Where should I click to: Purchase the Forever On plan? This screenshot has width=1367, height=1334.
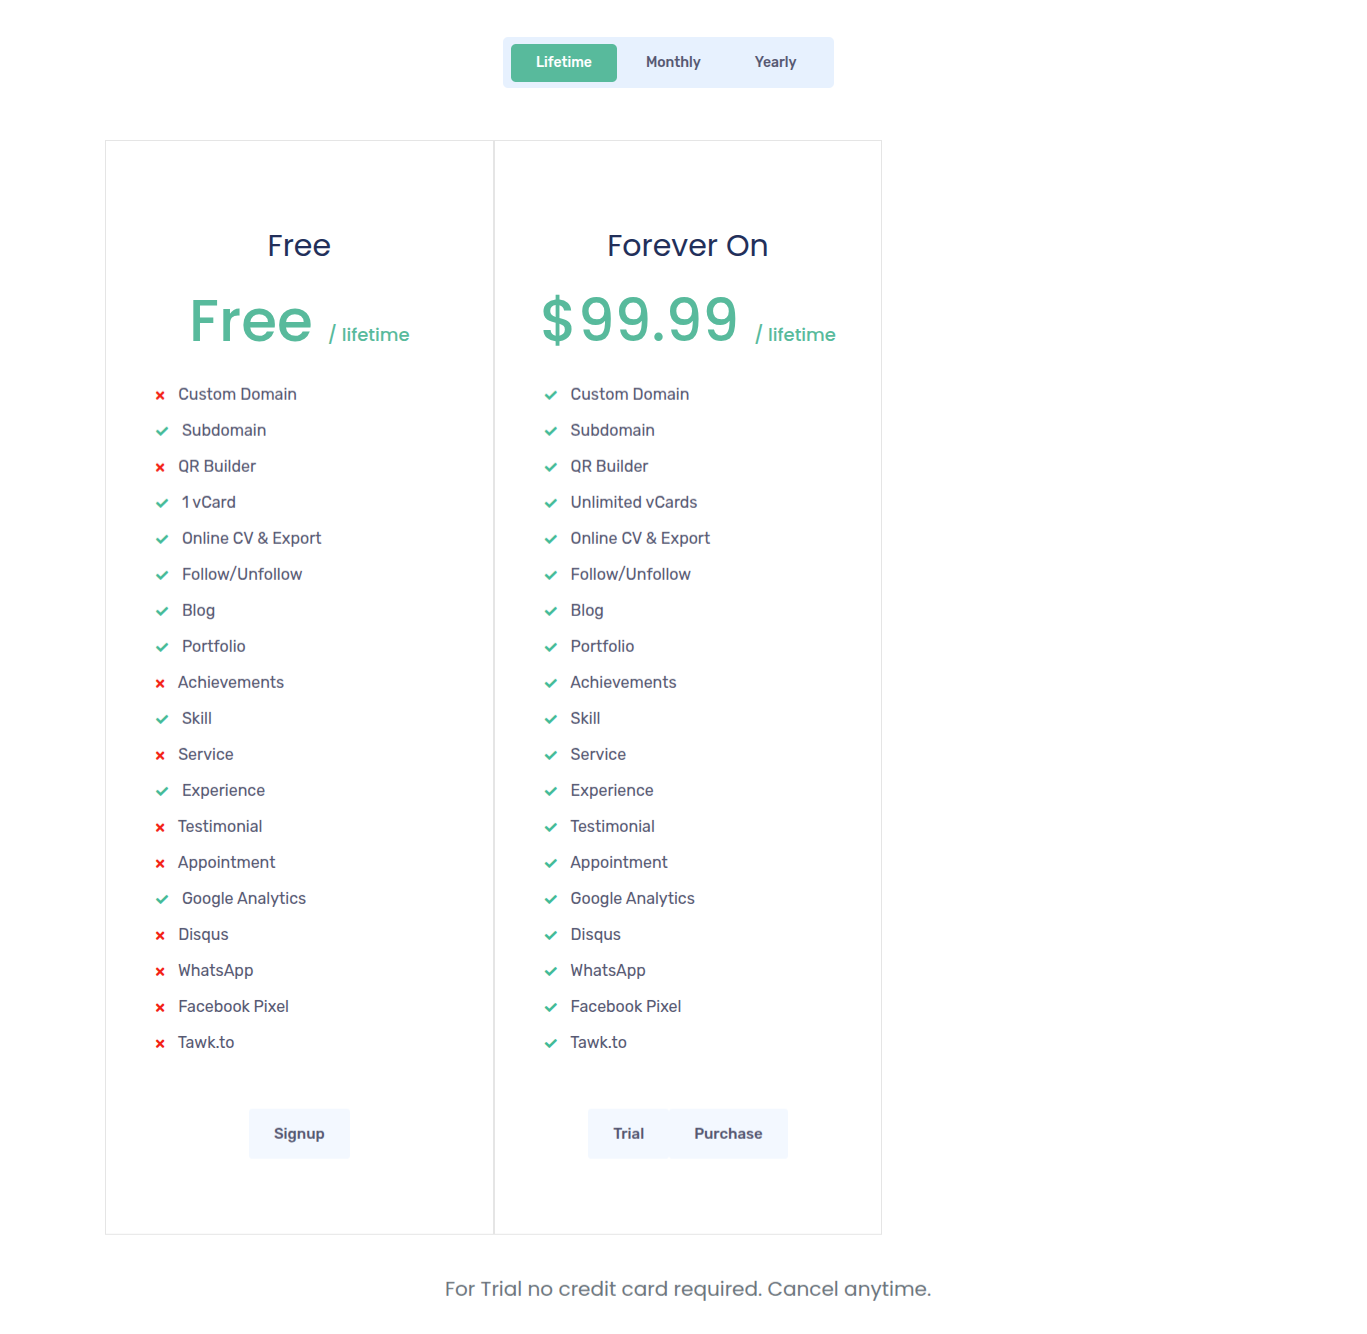pyautogui.click(x=727, y=1134)
